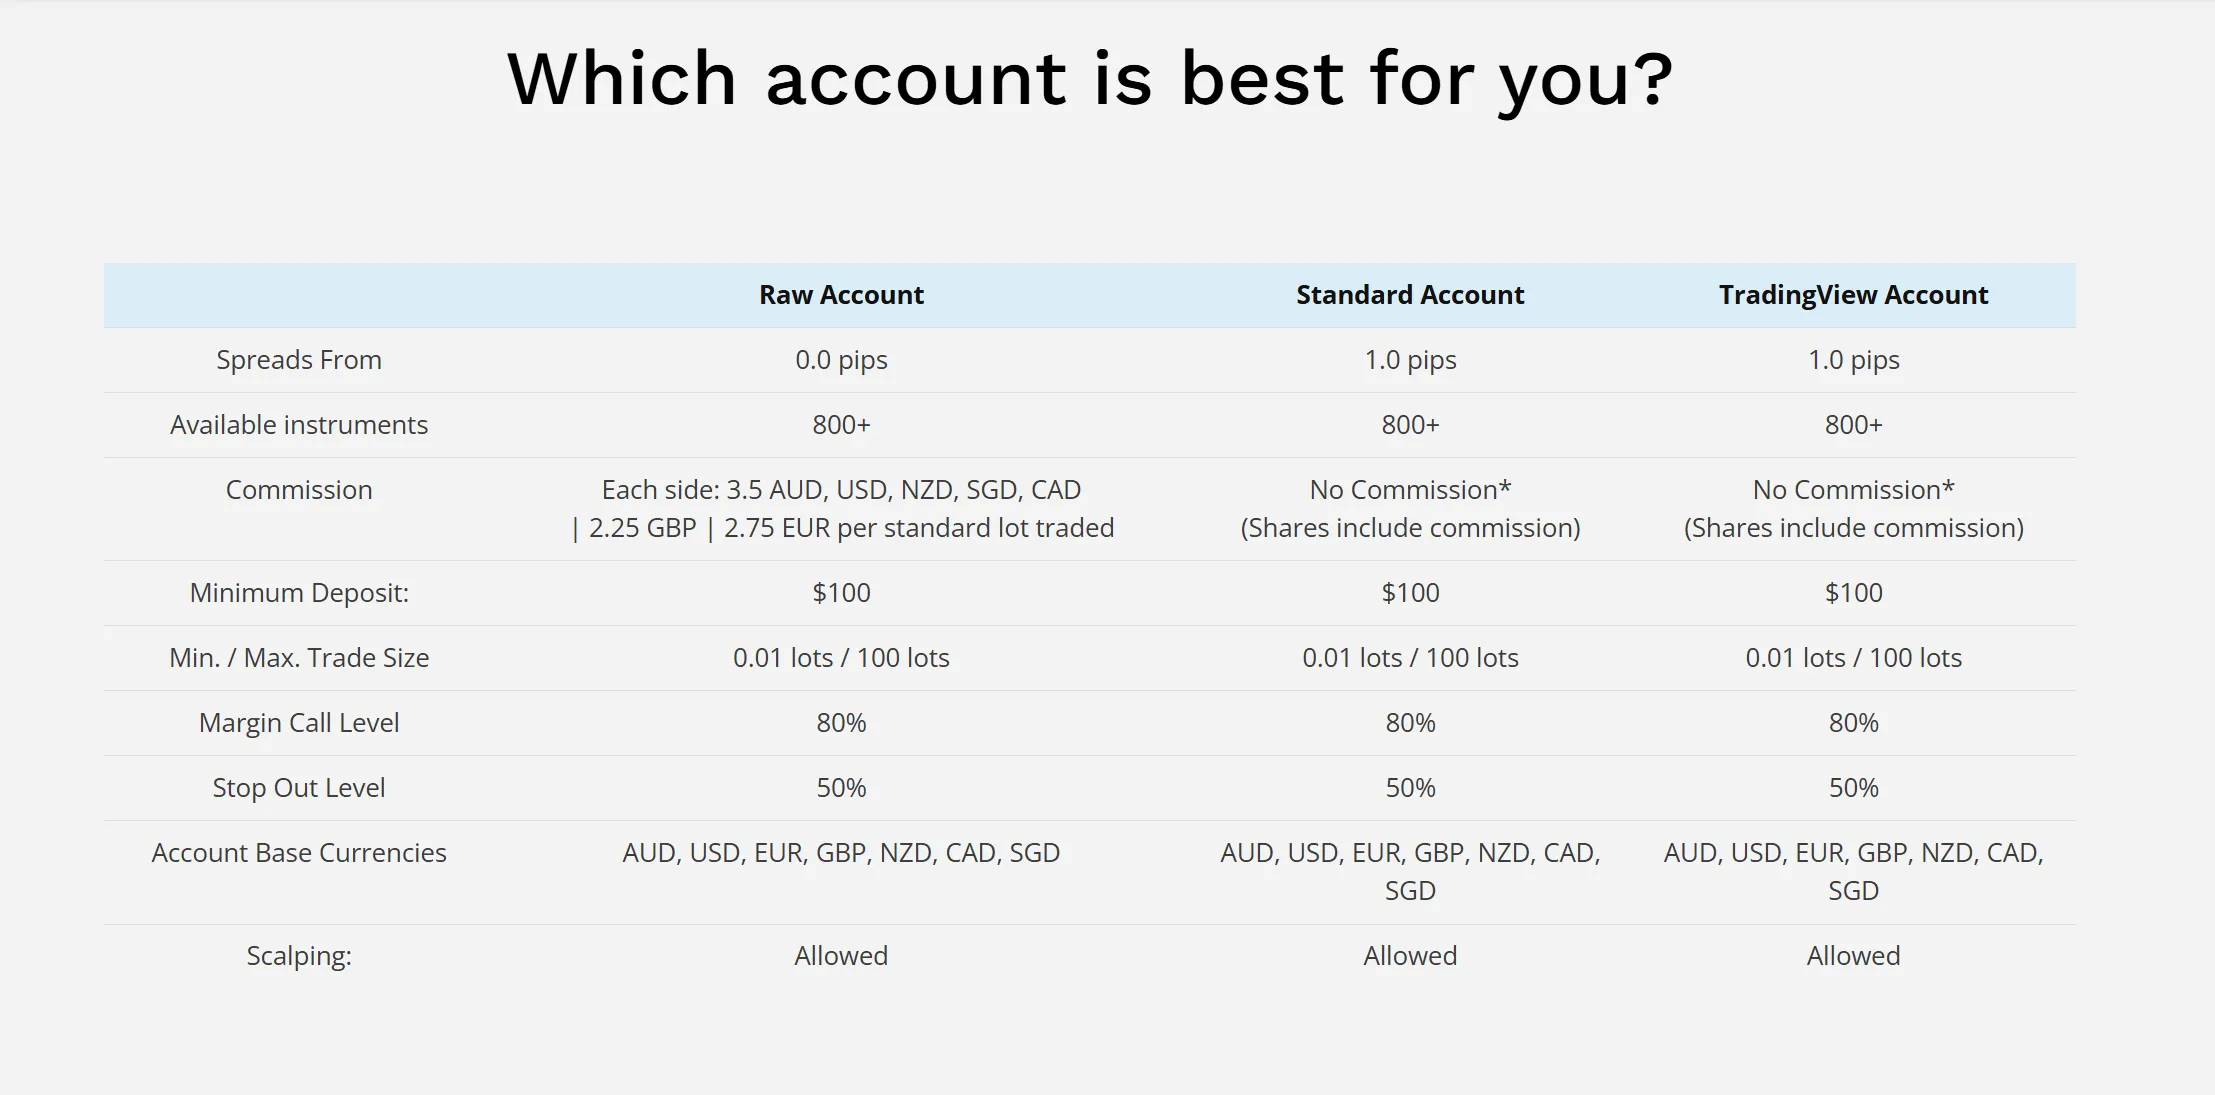Click 'Allowed' in the Standard Account column
This screenshot has height=1095, width=2215.
tap(1410, 956)
